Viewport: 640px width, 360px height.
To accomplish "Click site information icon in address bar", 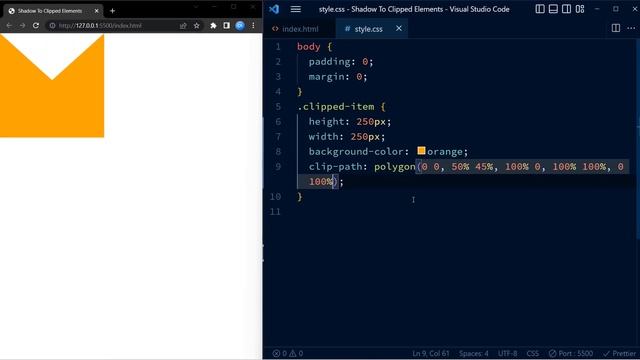I will click(x=52, y=25).
